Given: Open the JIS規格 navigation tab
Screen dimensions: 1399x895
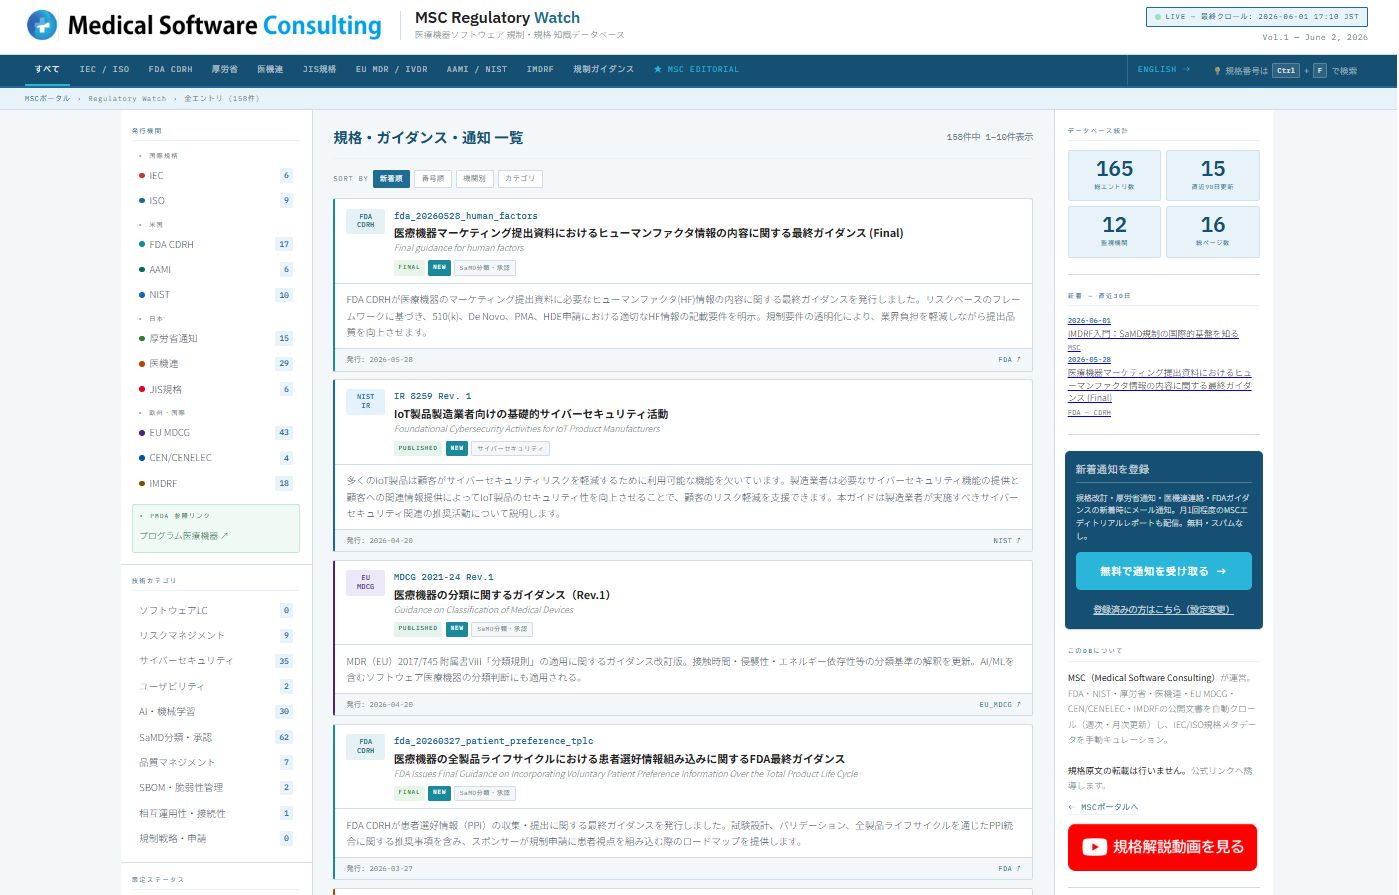Looking at the screenshot, I should (320, 69).
